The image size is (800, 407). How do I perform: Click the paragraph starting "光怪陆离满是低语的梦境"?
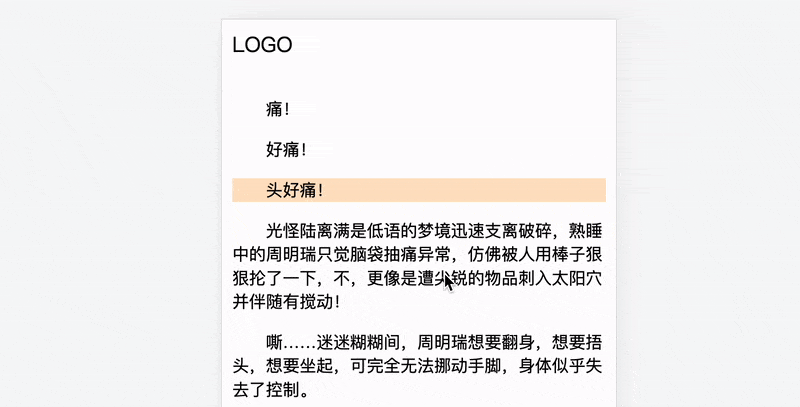pos(418,266)
